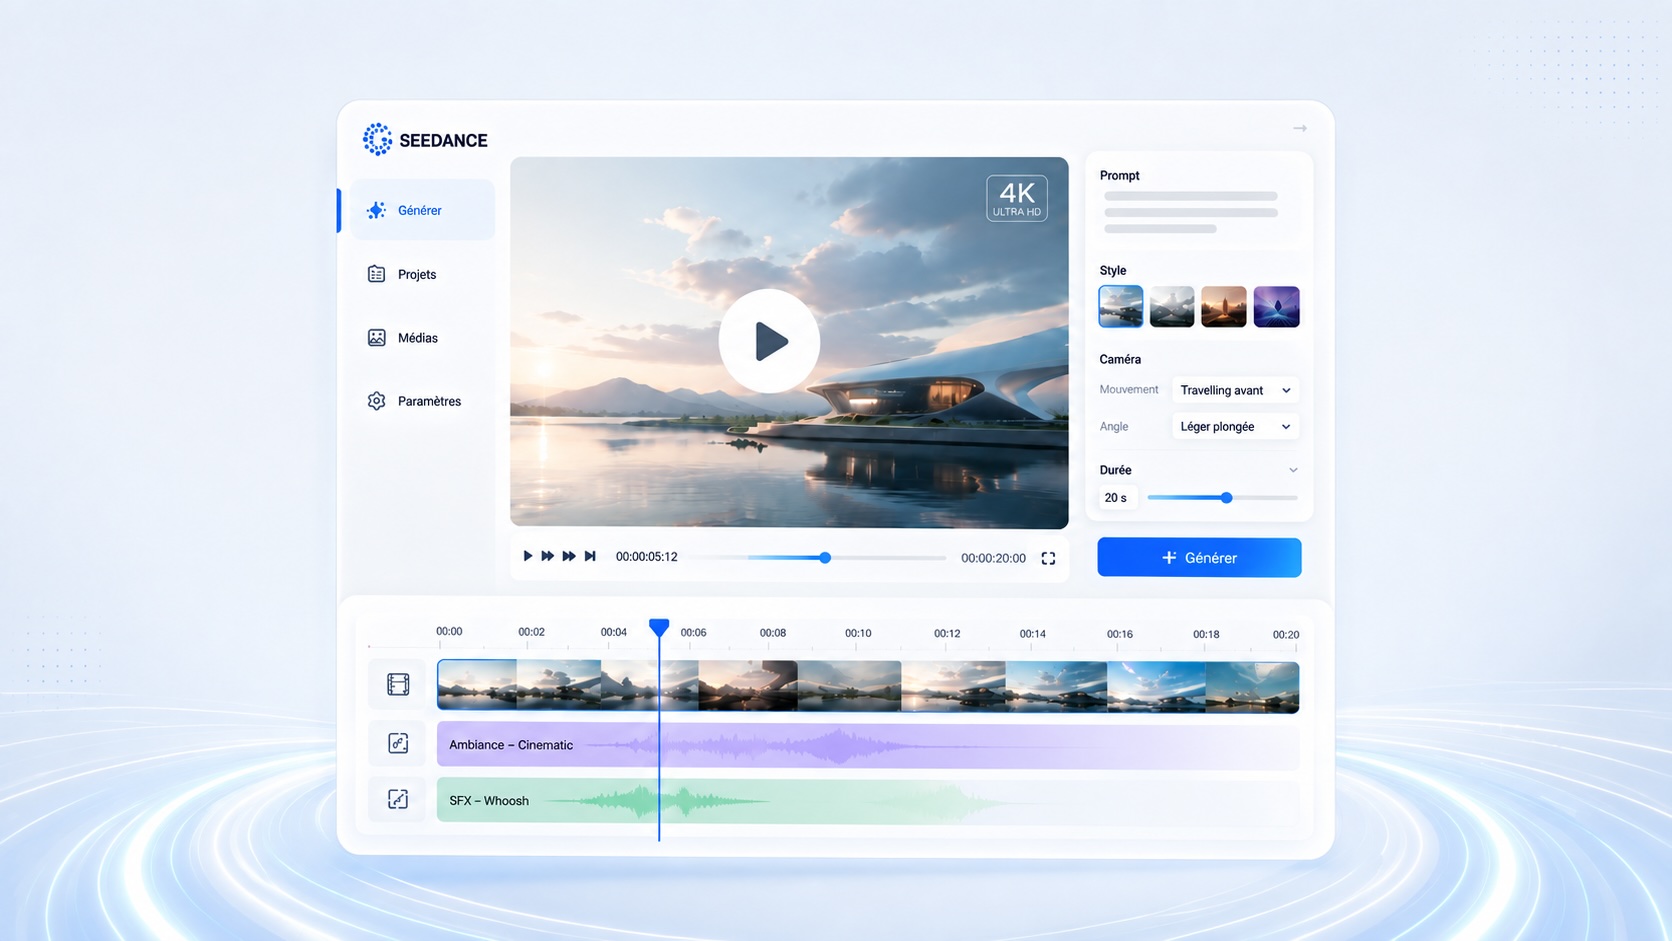Click the 00:20 mark on the timeline ruler

(1286, 634)
